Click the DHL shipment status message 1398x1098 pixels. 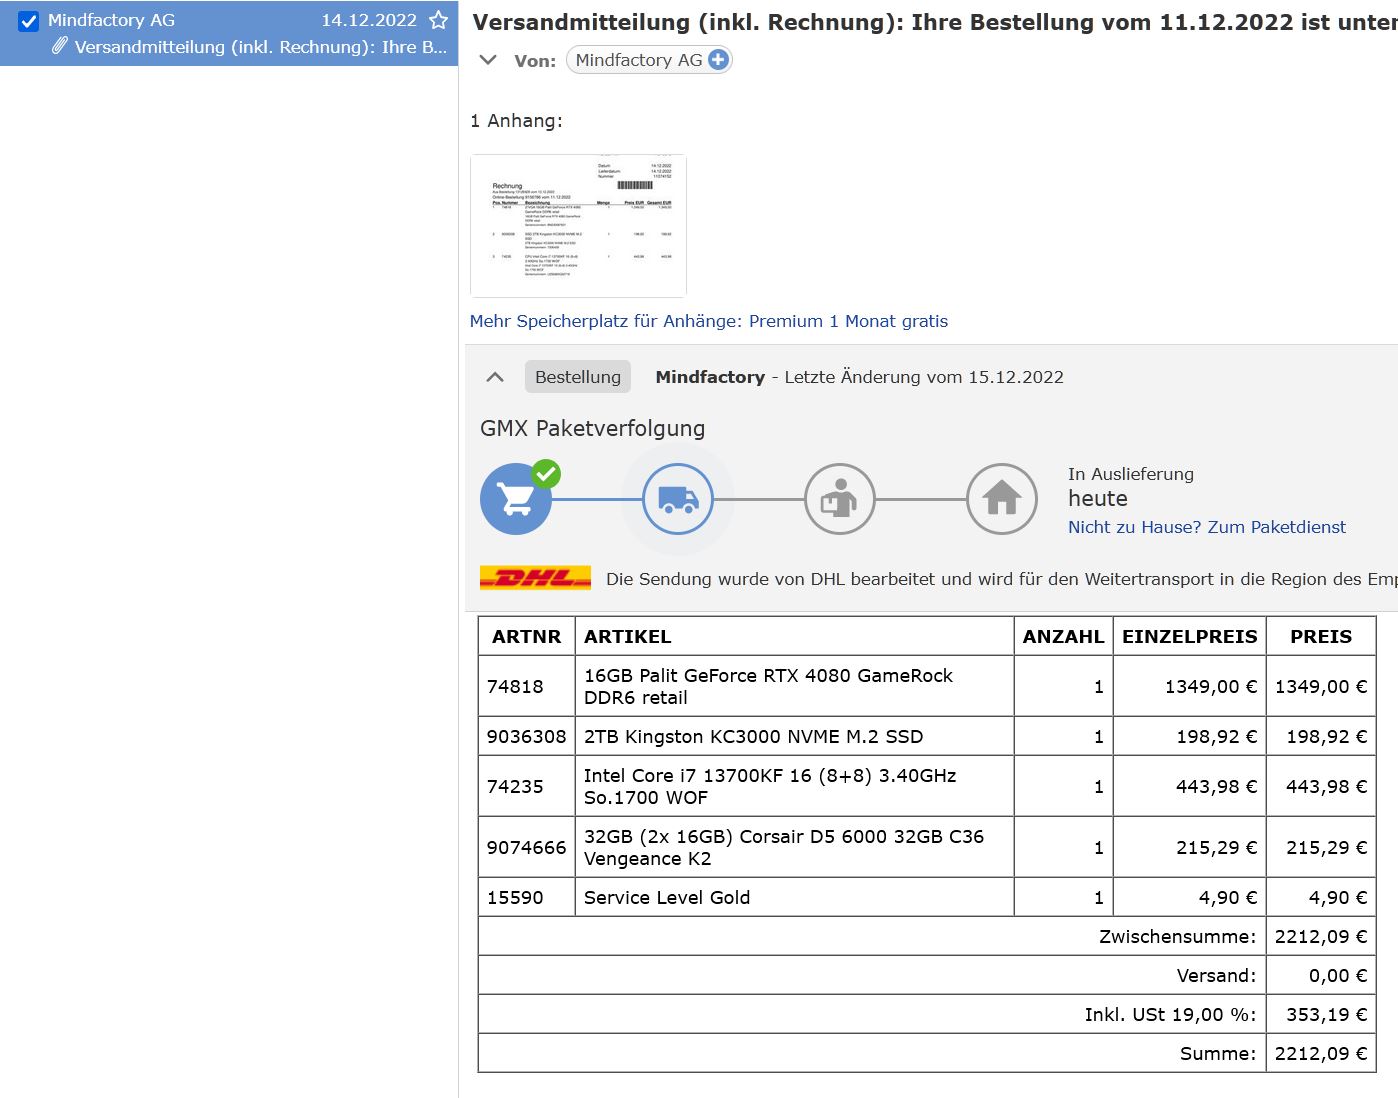1001,579
